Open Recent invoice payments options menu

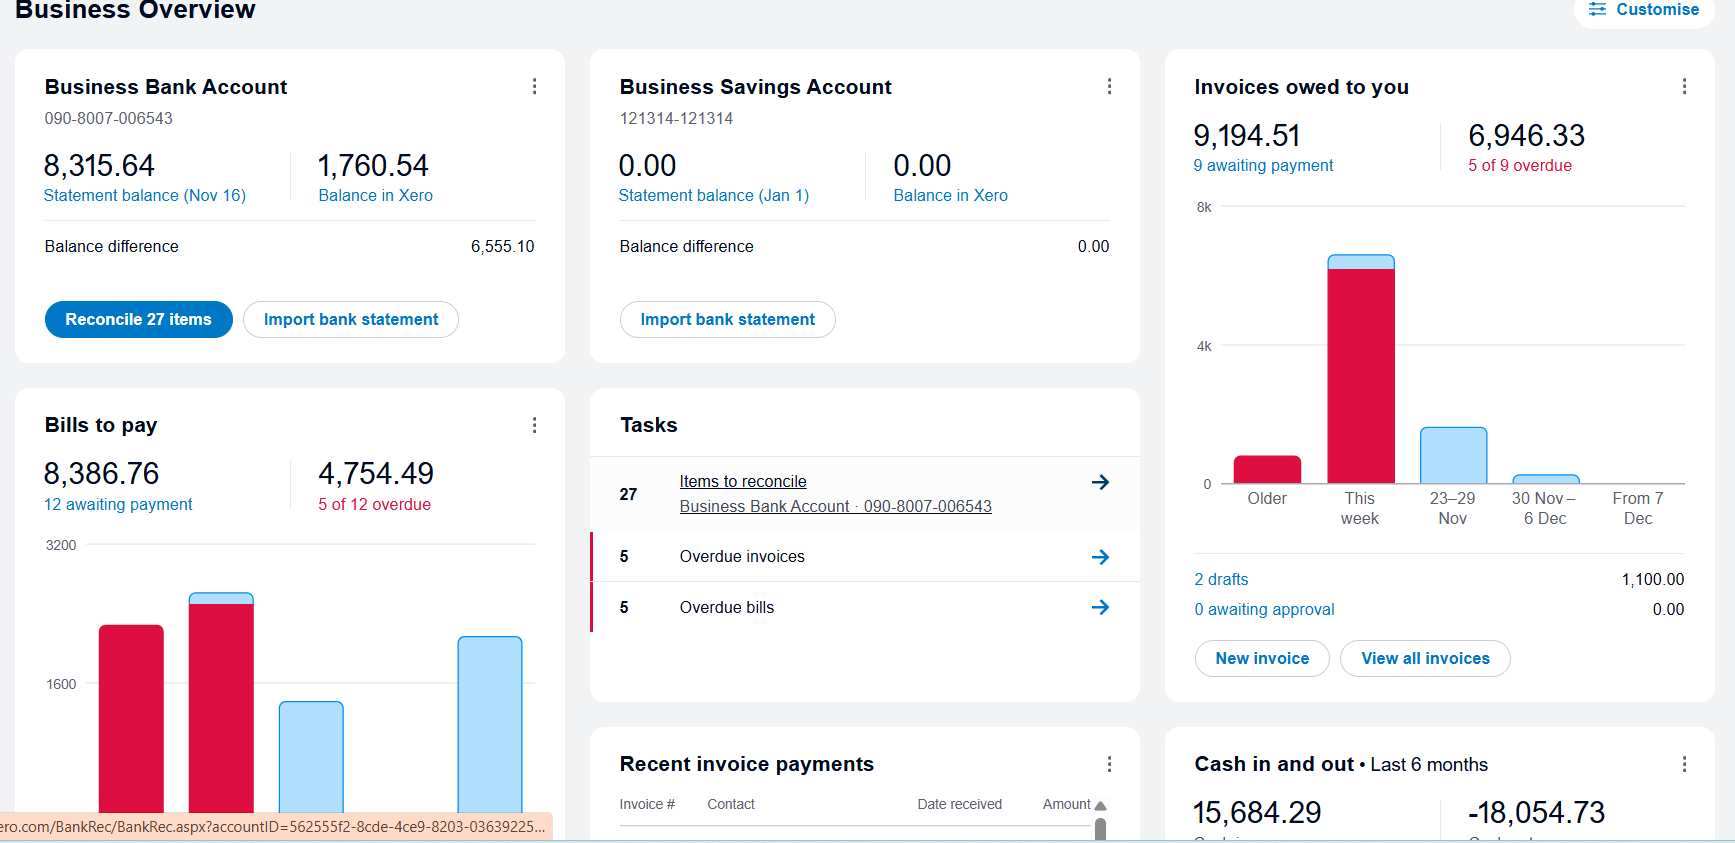click(1109, 765)
